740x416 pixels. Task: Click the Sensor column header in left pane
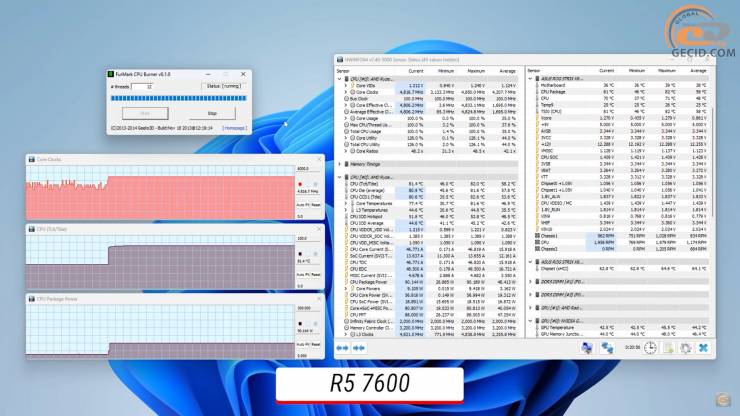click(343, 71)
